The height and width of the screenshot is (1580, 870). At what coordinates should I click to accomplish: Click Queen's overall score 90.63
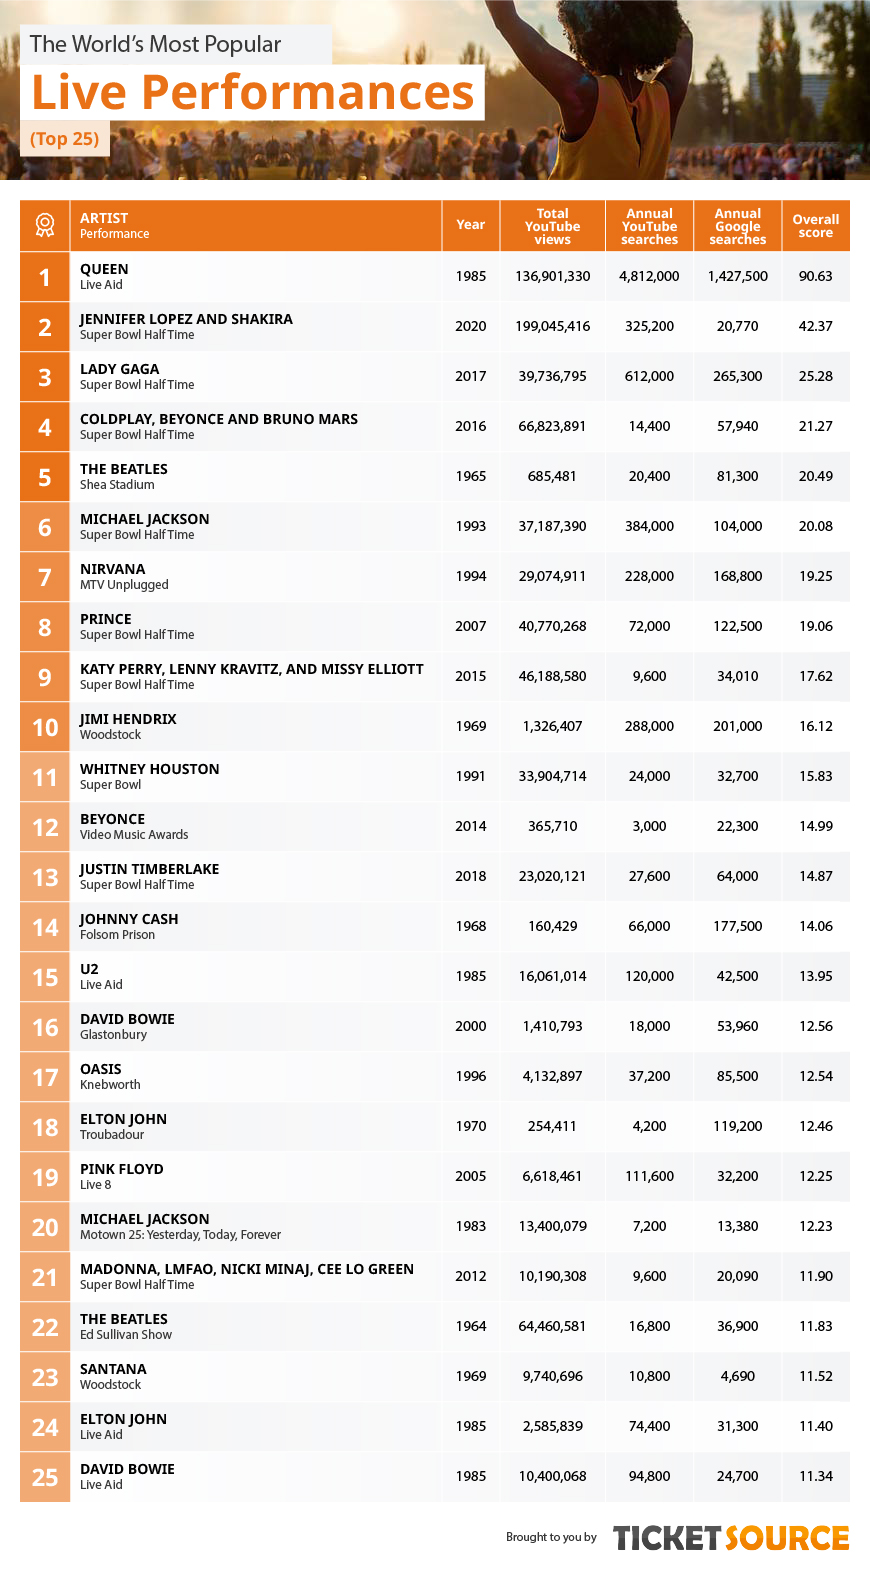click(x=816, y=276)
